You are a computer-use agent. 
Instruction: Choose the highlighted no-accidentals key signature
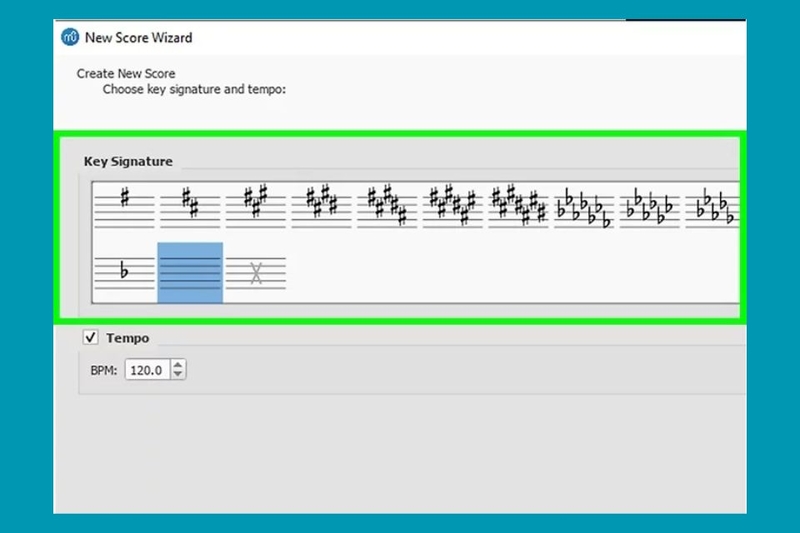pos(190,273)
